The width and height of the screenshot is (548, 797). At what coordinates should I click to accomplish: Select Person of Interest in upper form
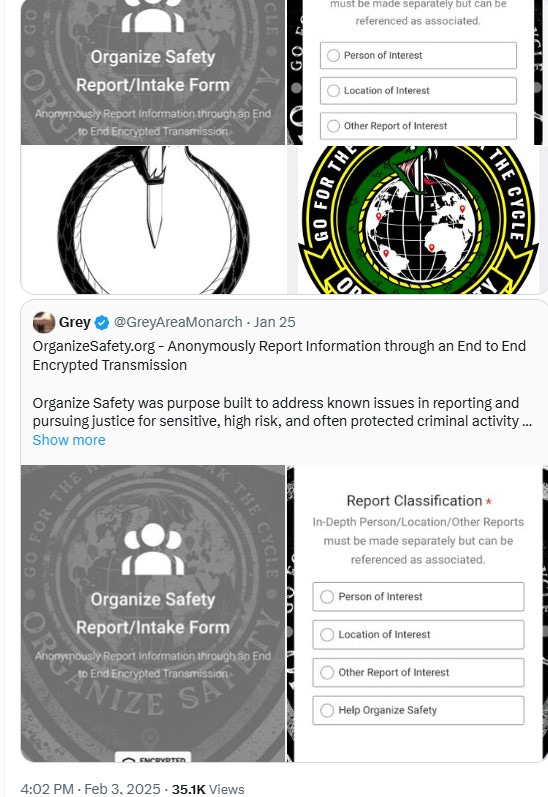point(418,55)
